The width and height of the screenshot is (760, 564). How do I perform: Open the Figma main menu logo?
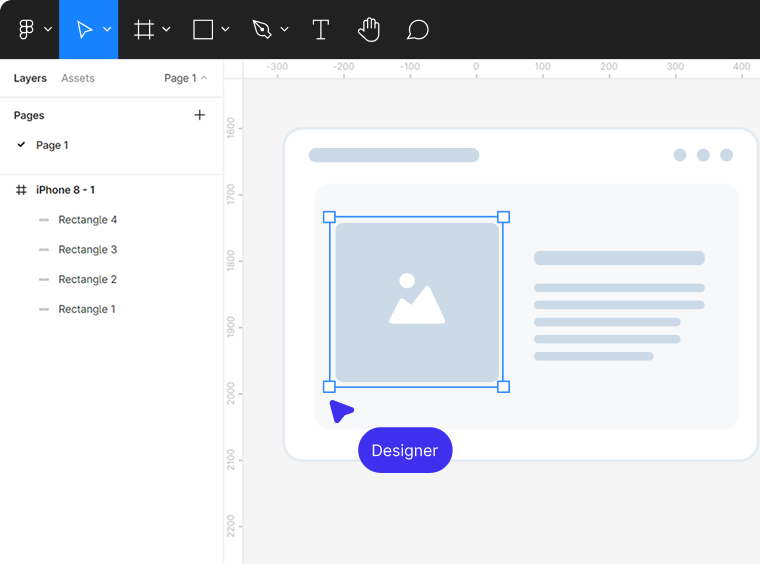coord(26,30)
